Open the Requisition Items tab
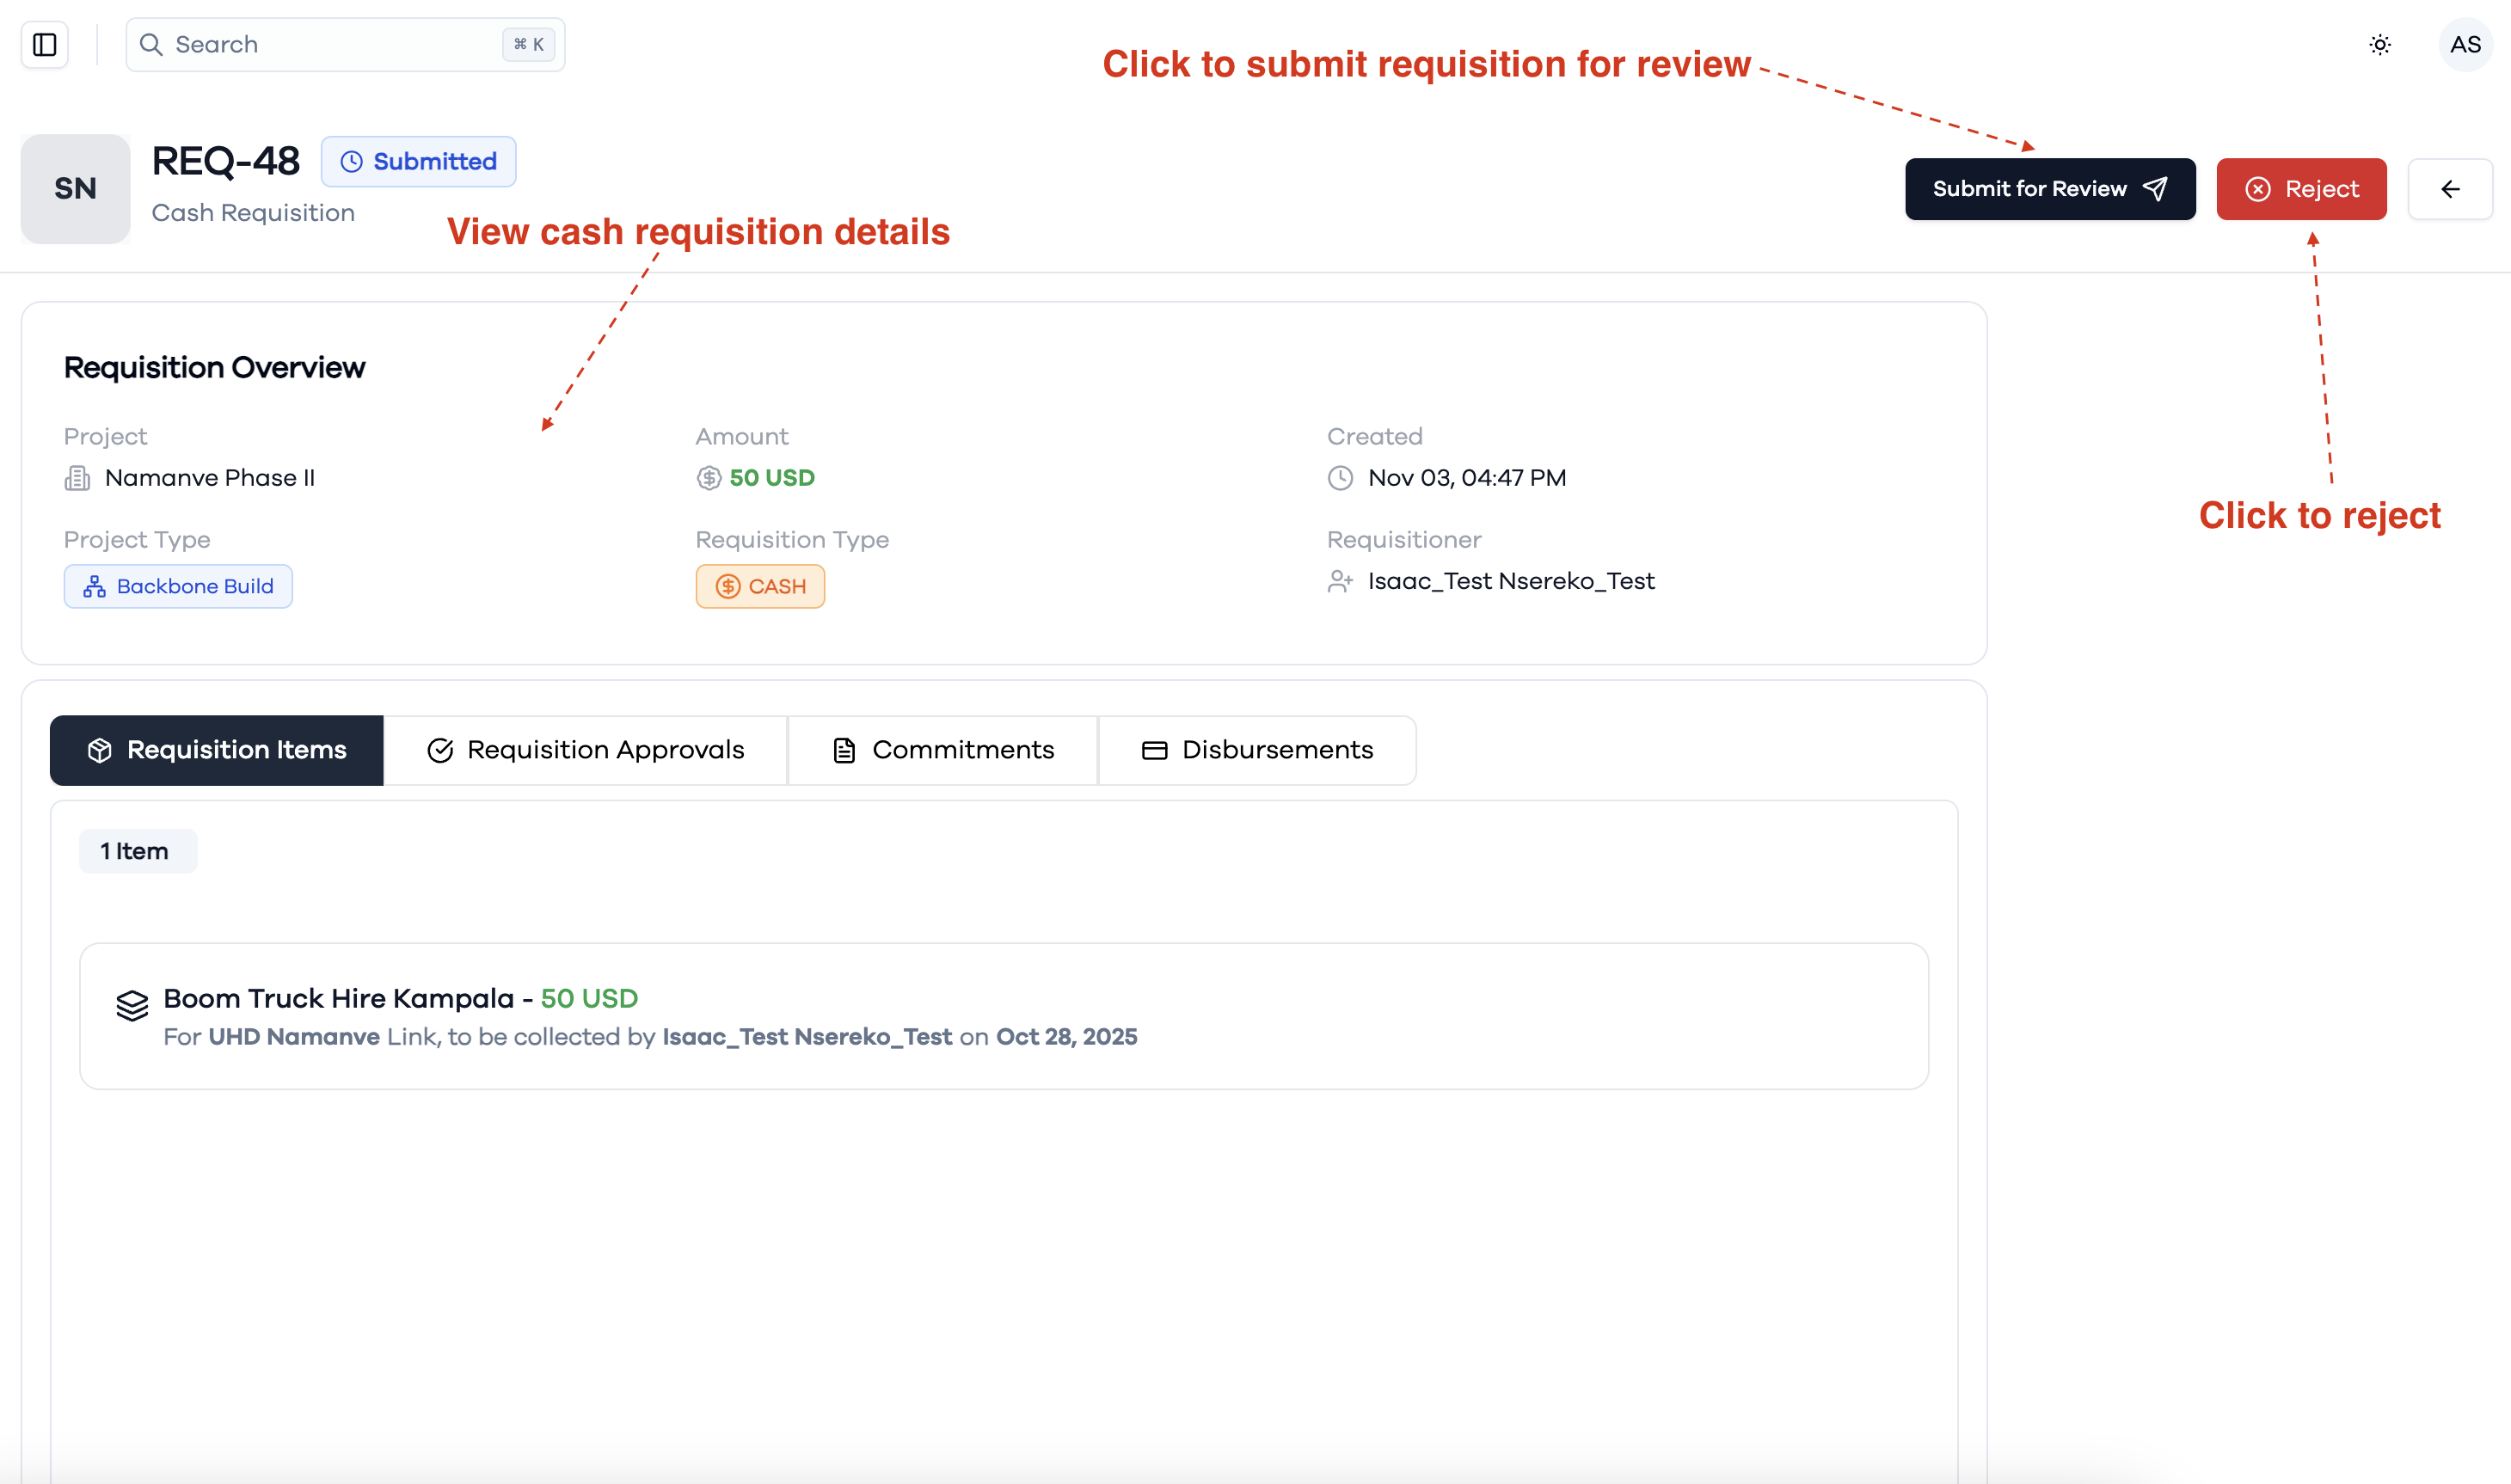Image resolution: width=2511 pixels, height=1484 pixels. point(217,750)
